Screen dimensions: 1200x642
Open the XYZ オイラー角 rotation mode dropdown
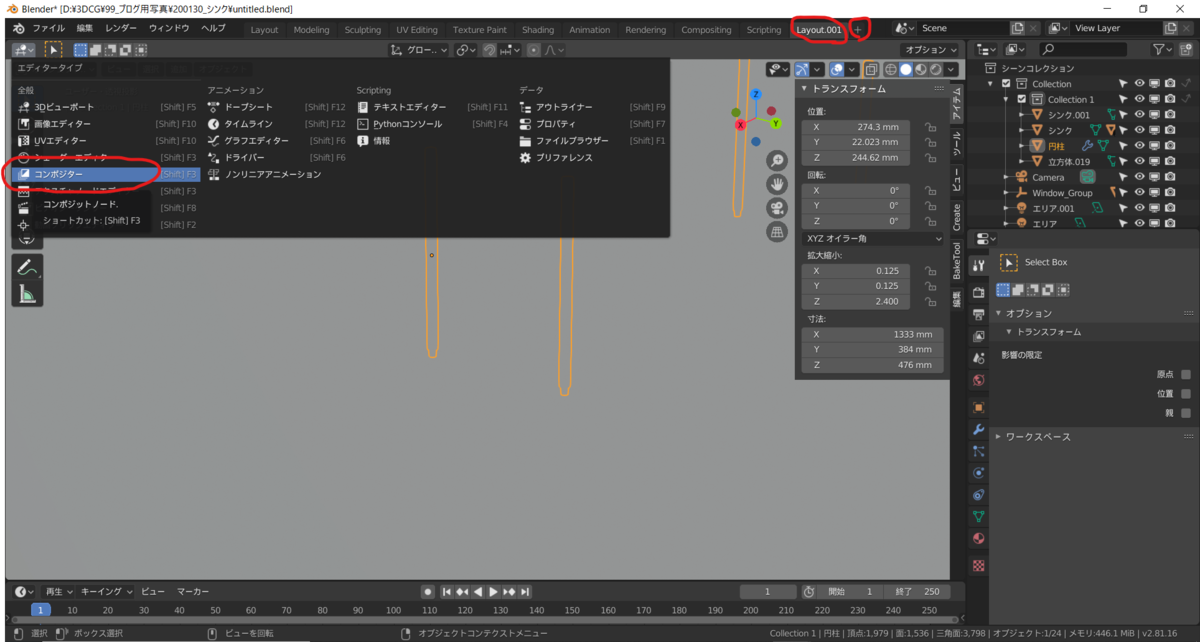(x=874, y=239)
